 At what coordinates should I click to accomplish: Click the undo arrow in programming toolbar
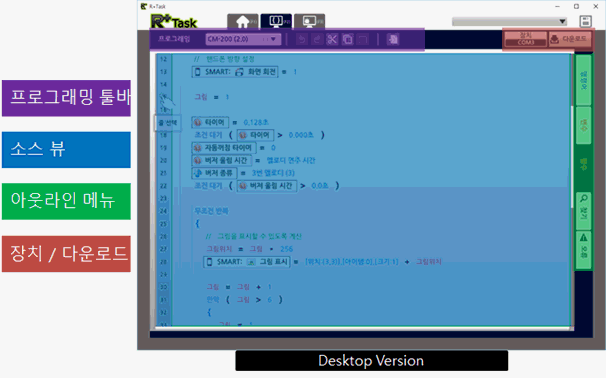[x=302, y=39]
